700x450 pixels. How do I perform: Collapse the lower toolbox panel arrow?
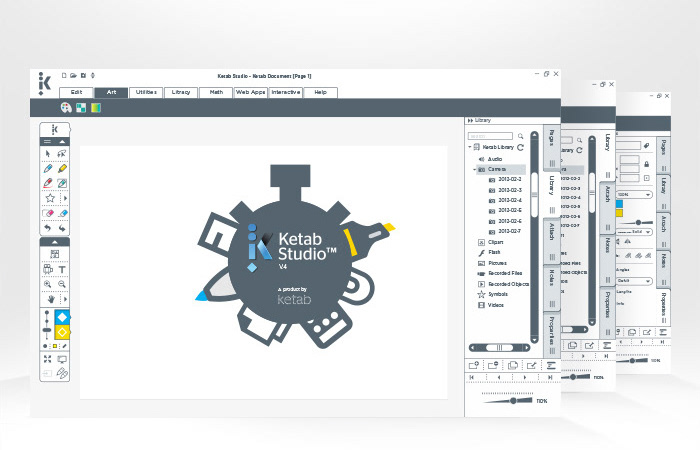pyautogui.click(x=54, y=242)
